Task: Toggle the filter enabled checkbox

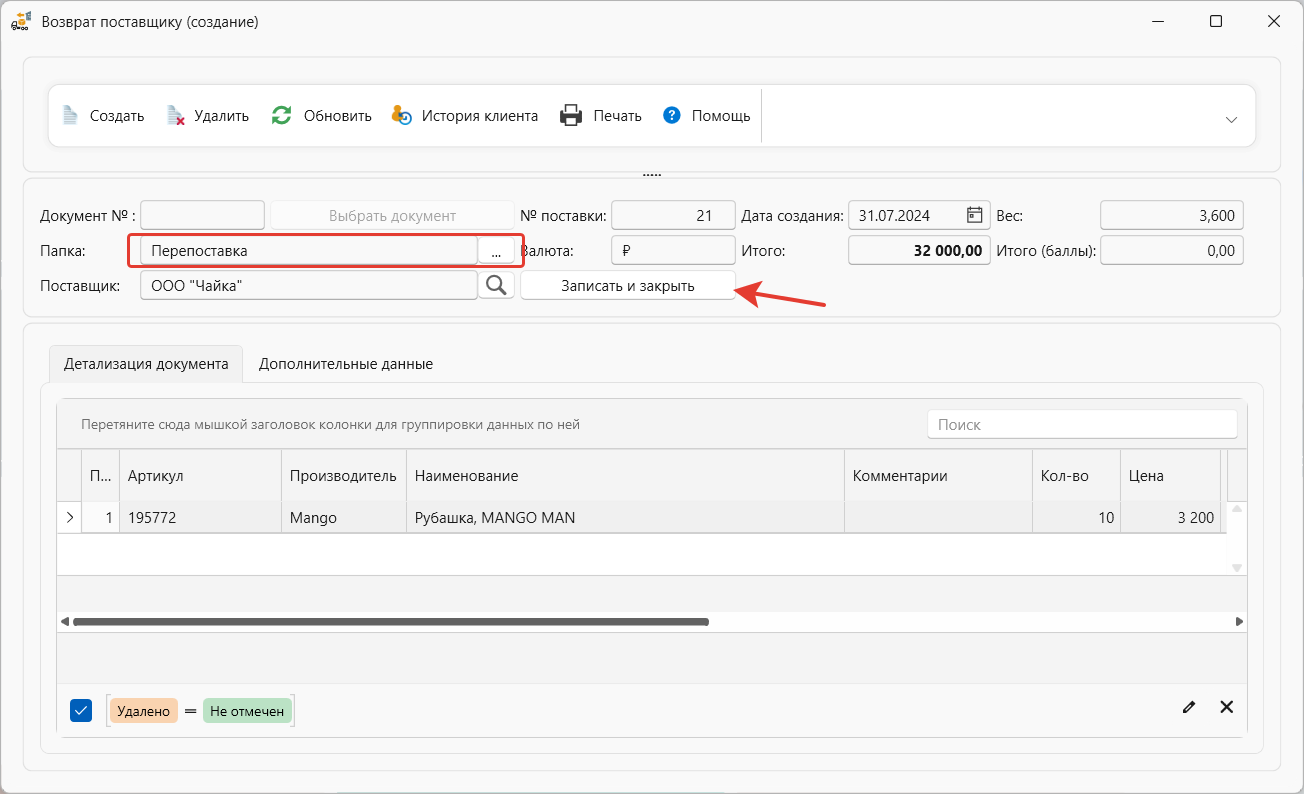Action: click(x=81, y=710)
